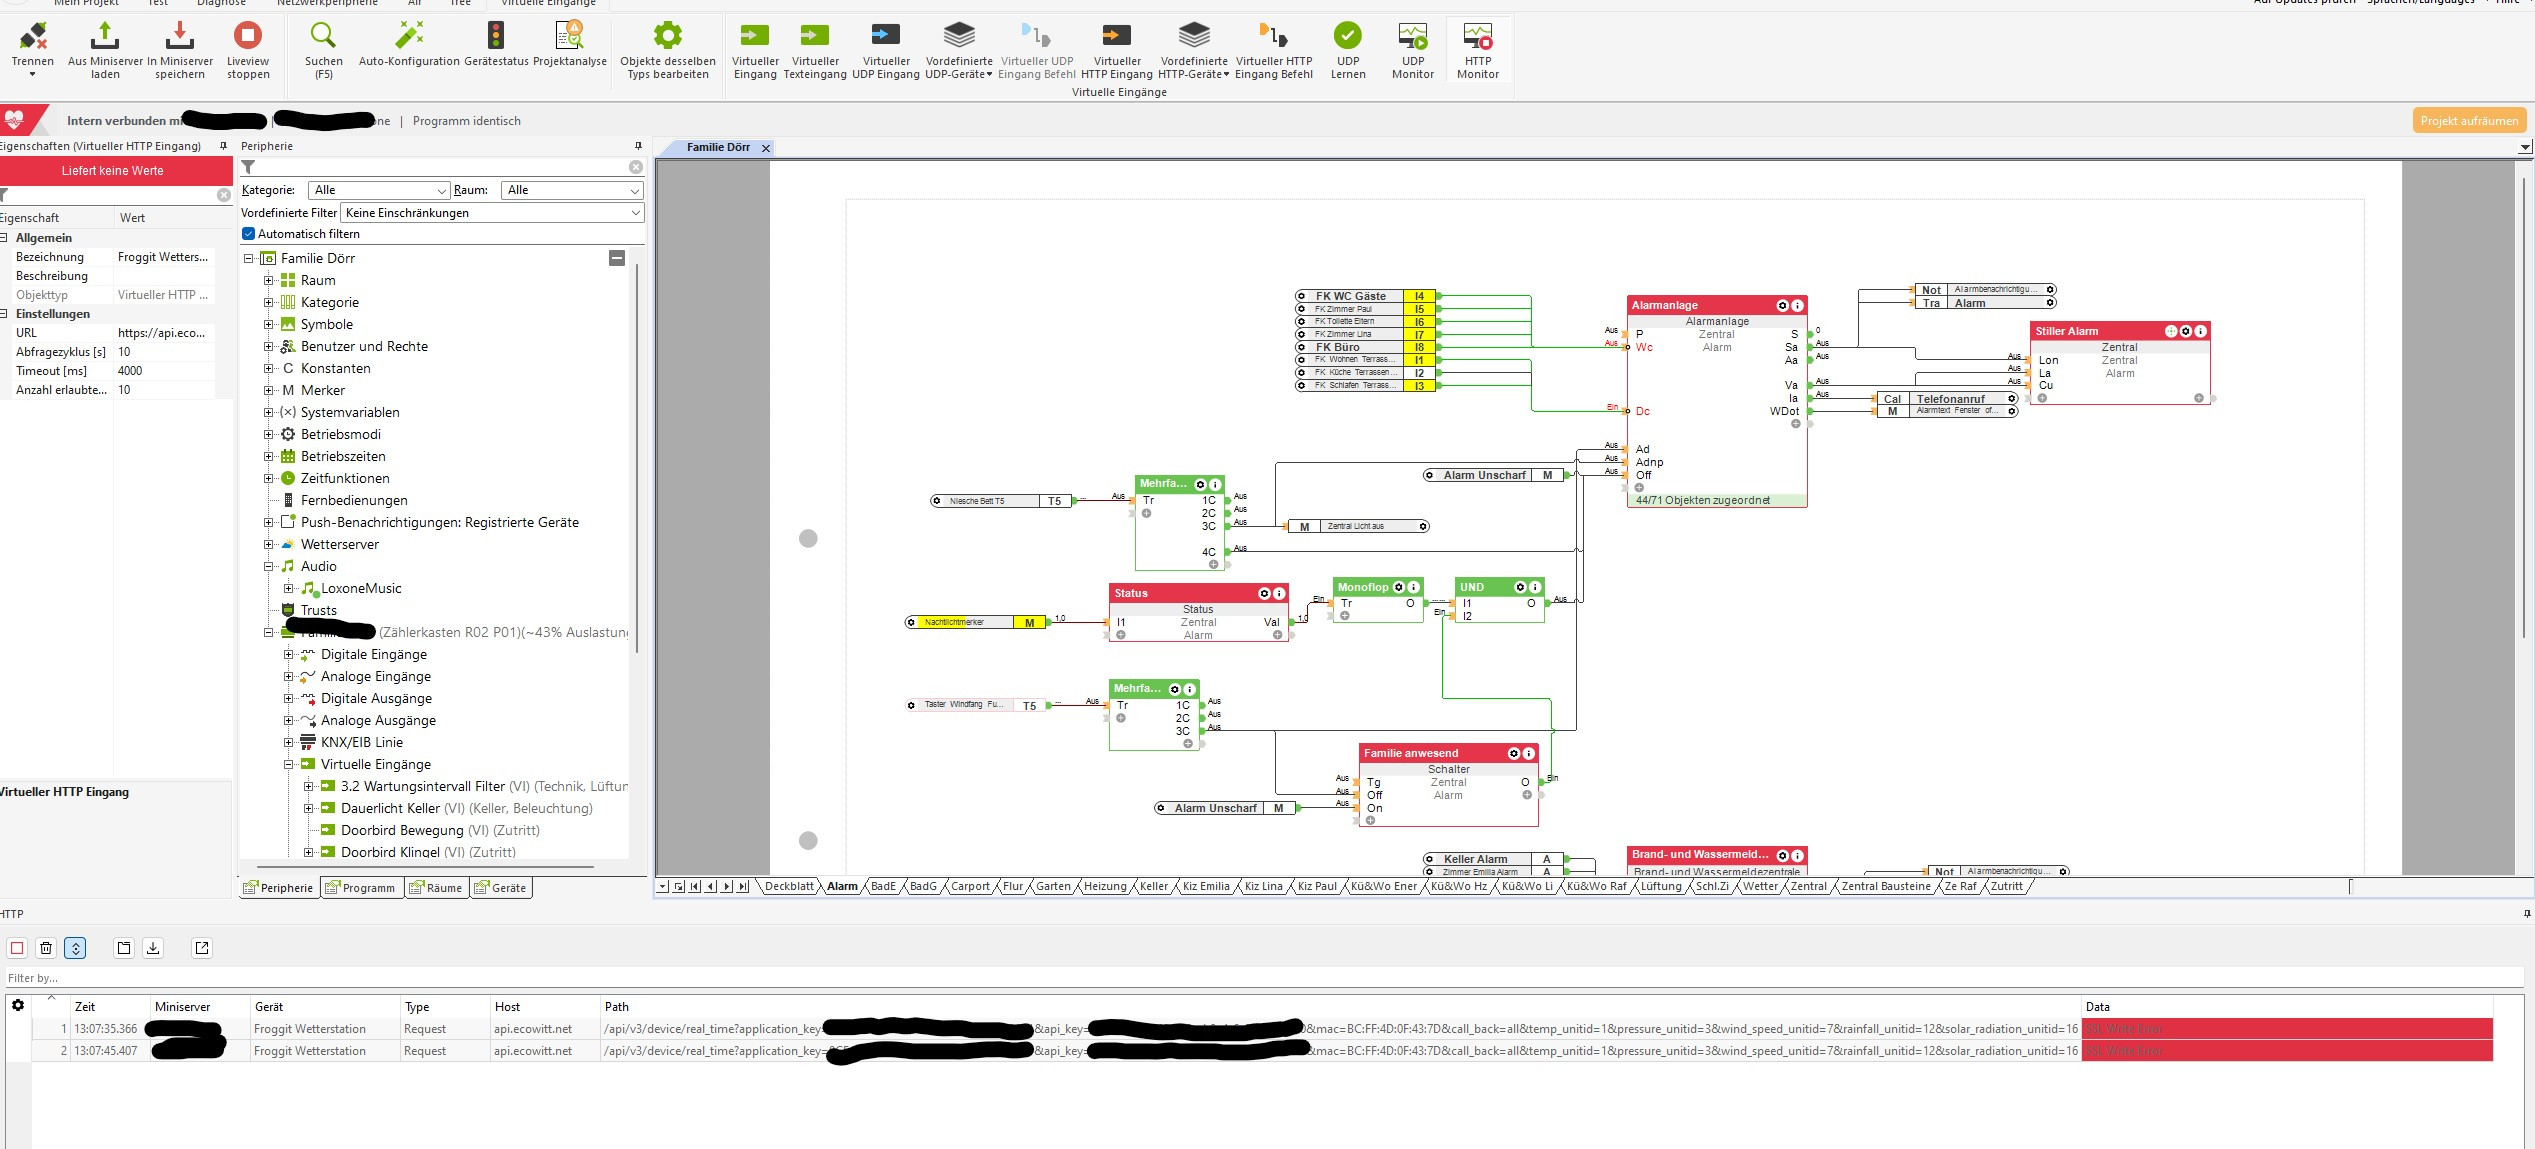Expand the Wetterserver tree node
The width and height of the screenshot is (2535, 1149).
[268, 545]
